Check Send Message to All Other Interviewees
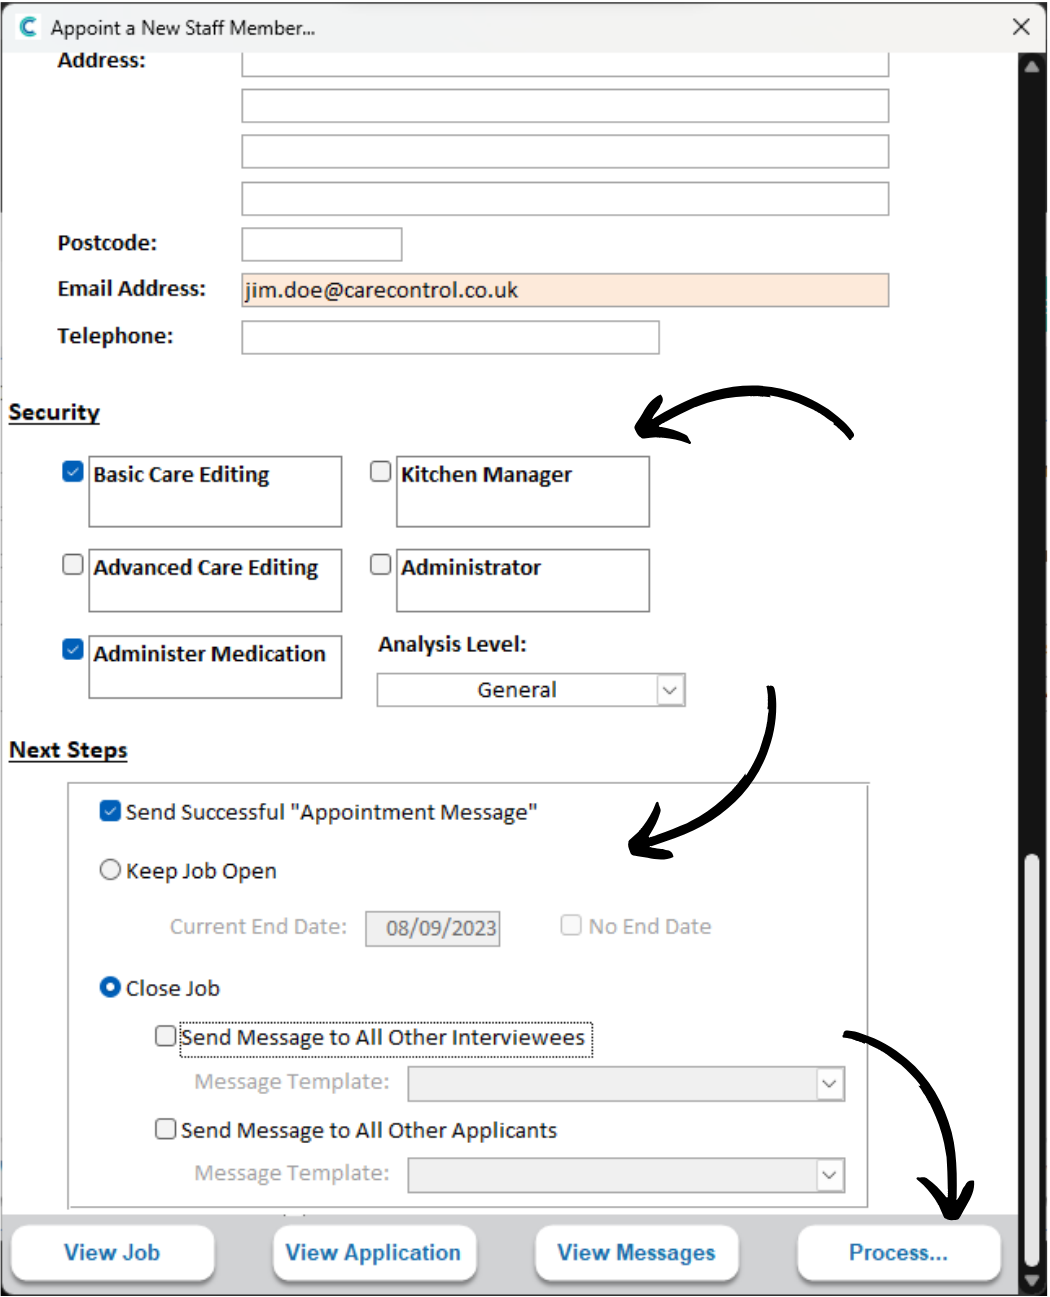Viewport: 1050px width, 1297px height. coord(166,1036)
